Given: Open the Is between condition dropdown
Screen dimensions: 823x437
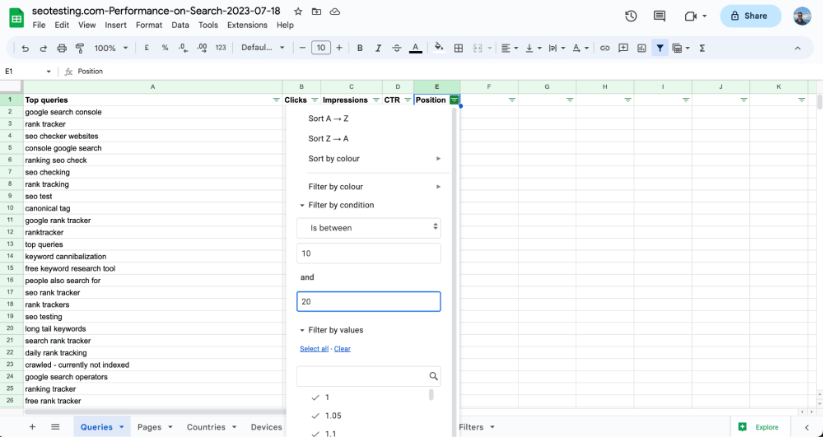Looking at the screenshot, I should click(368, 228).
